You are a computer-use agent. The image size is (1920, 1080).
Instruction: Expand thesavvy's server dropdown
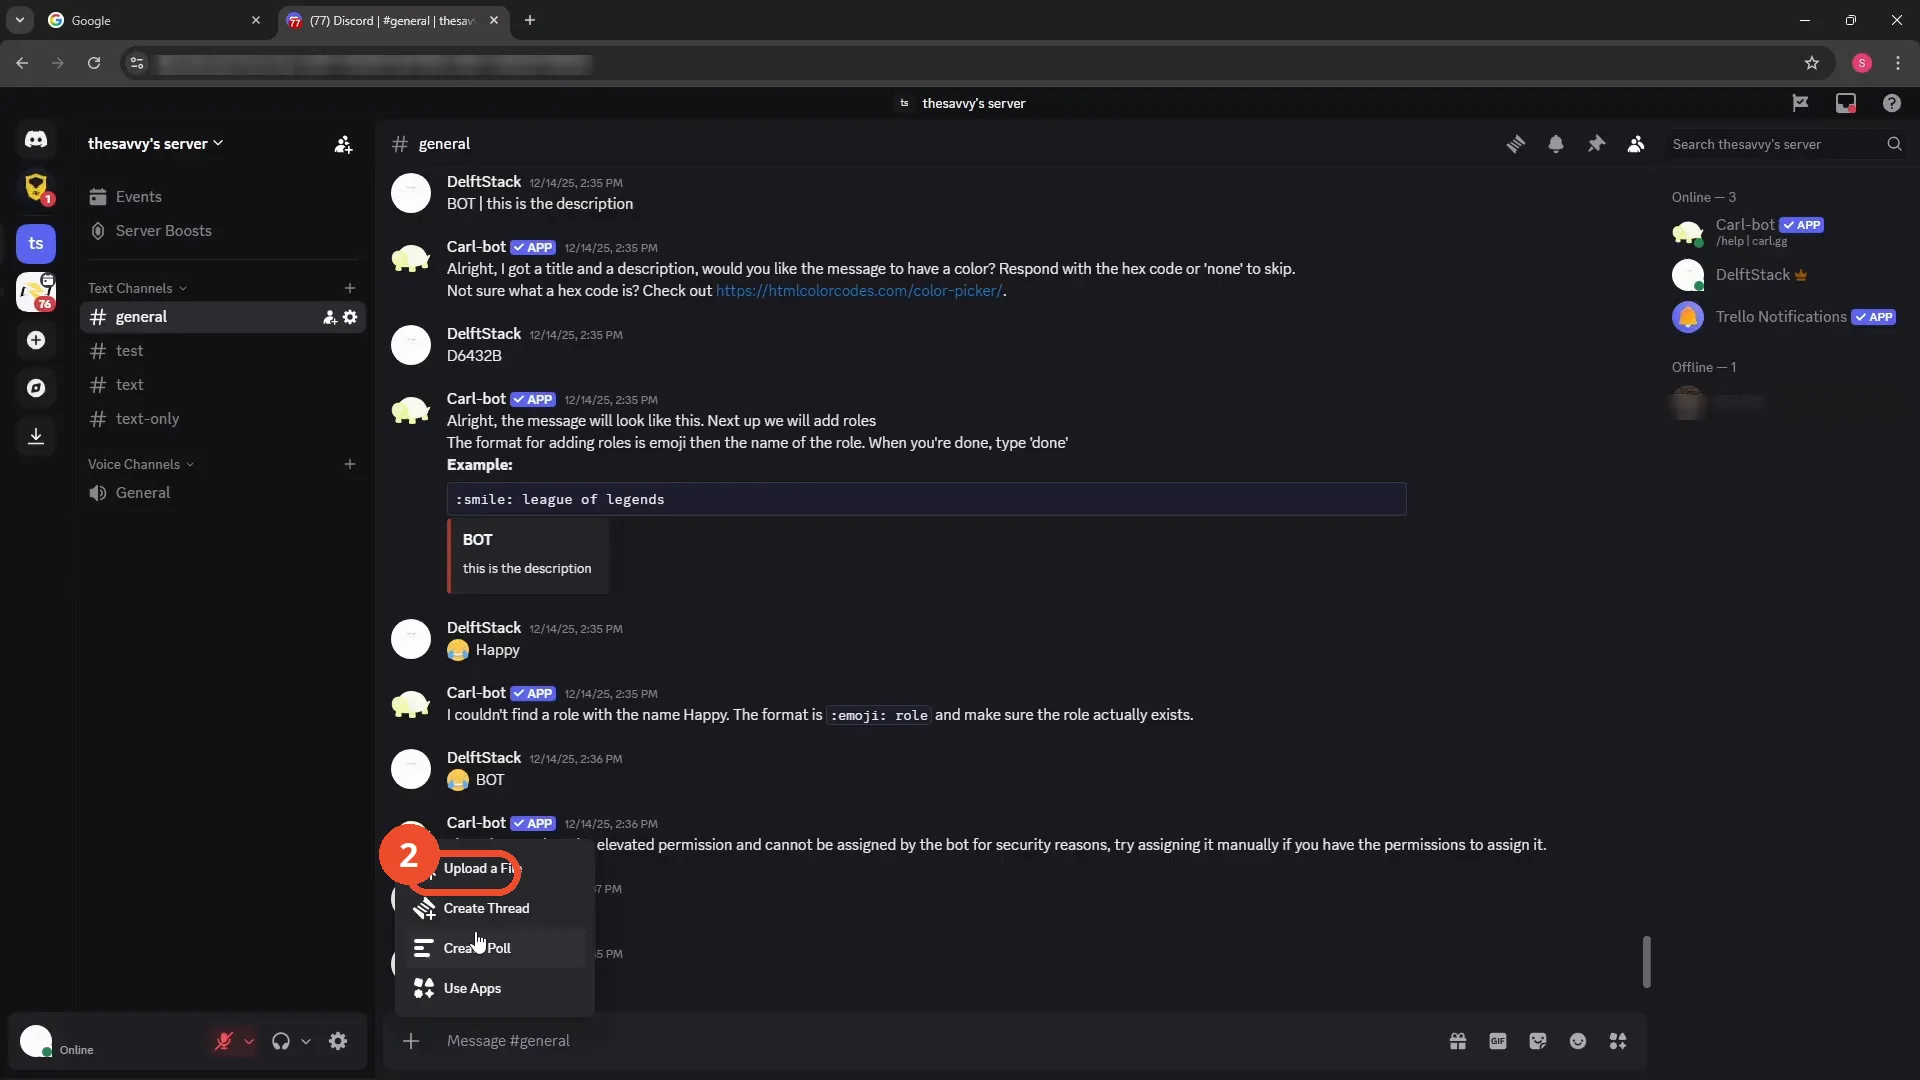point(156,144)
